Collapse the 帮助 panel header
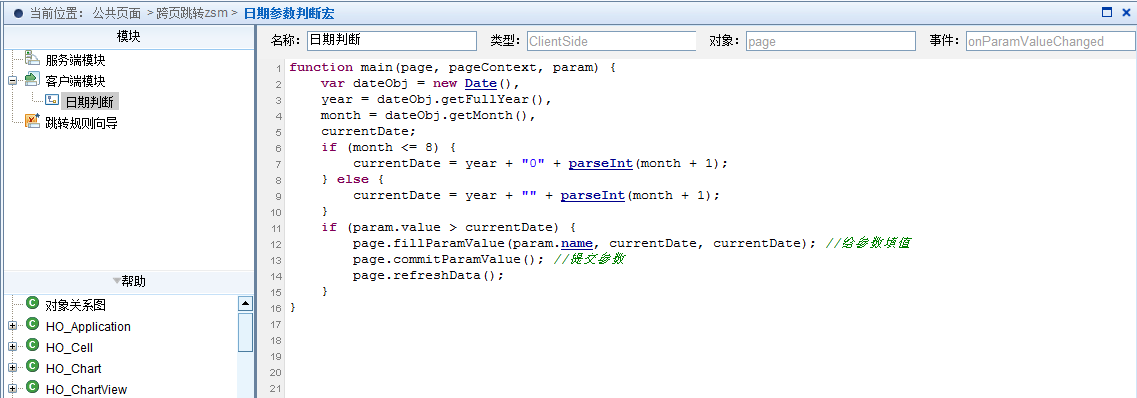 [128, 281]
